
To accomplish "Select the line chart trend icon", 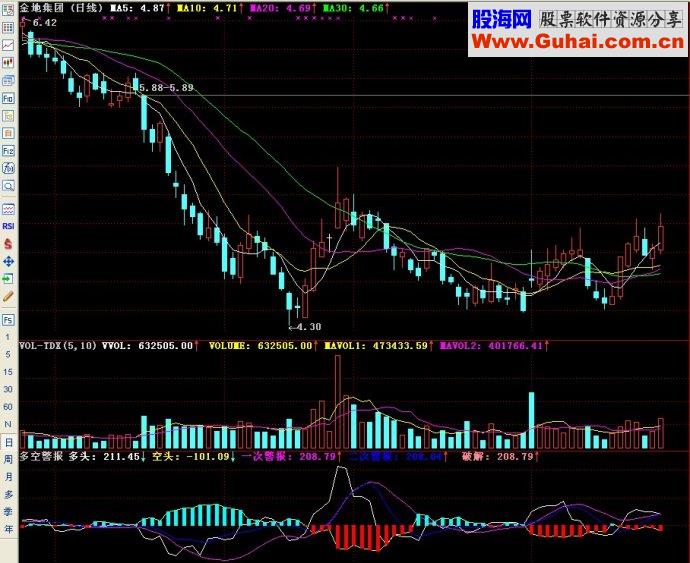I will [x=8, y=45].
